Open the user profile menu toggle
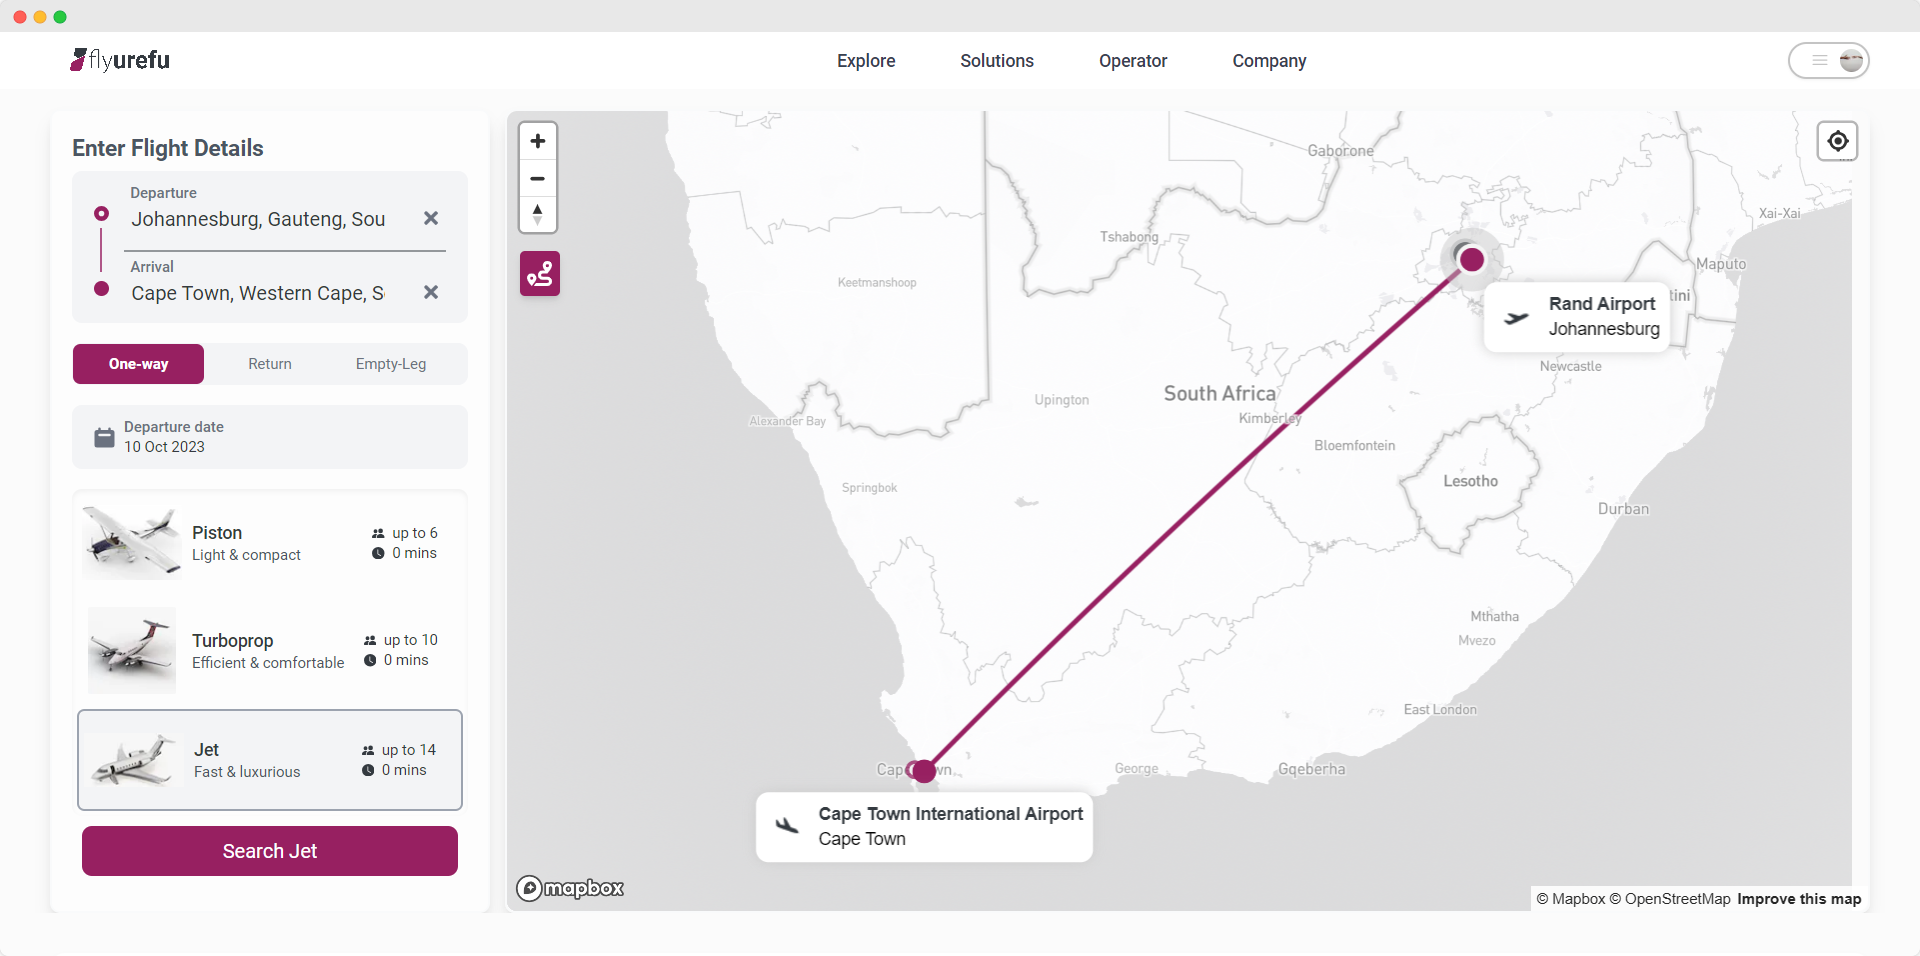This screenshot has width=1920, height=956. click(1828, 61)
